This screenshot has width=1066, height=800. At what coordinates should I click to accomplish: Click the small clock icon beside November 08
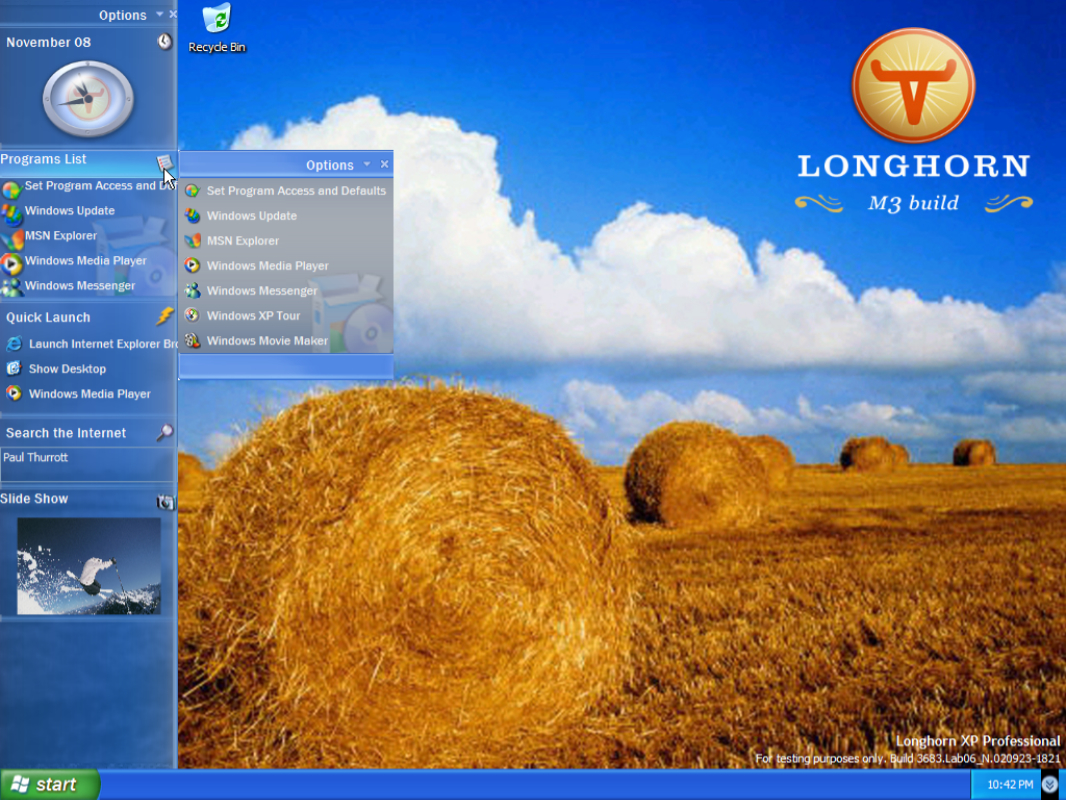click(x=165, y=41)
